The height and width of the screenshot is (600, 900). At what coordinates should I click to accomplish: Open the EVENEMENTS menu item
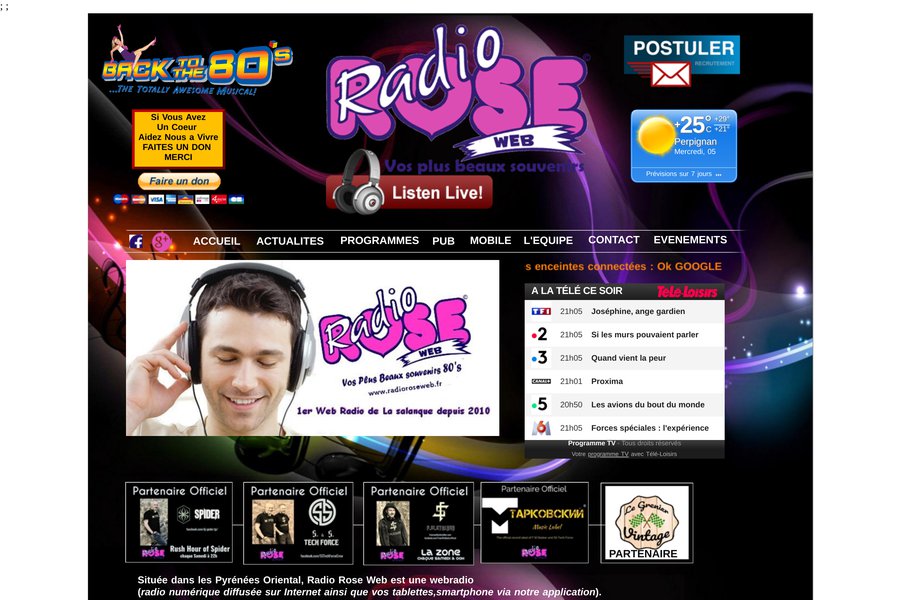690,240
